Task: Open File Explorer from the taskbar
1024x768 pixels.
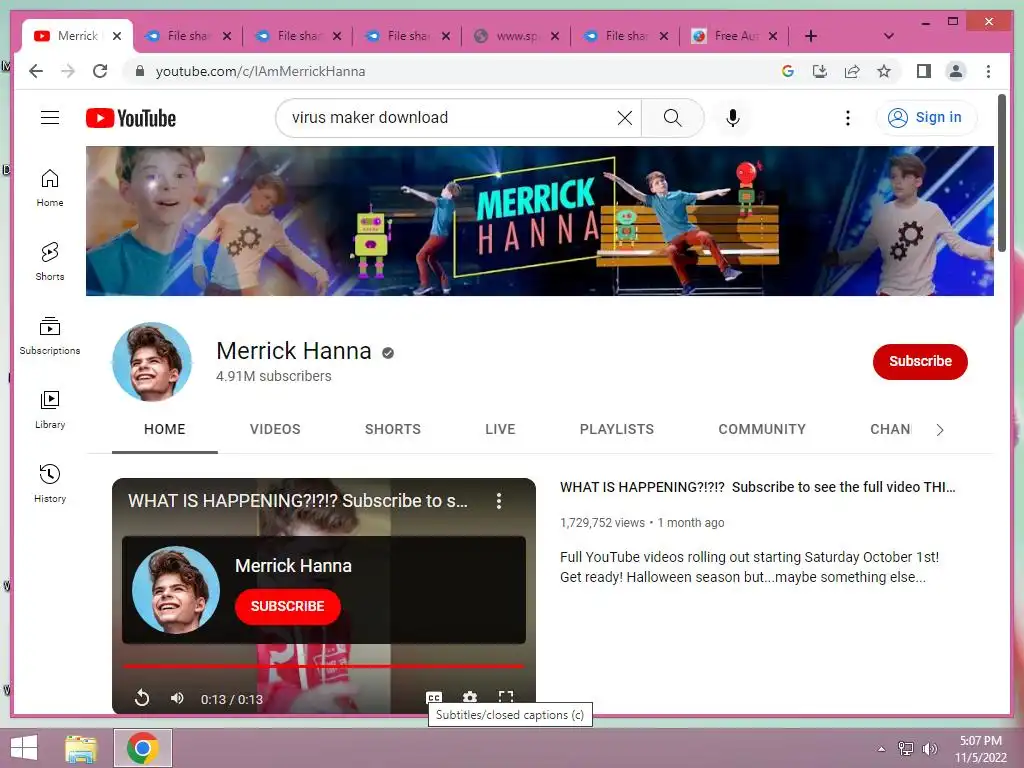Action: point(81,748)
